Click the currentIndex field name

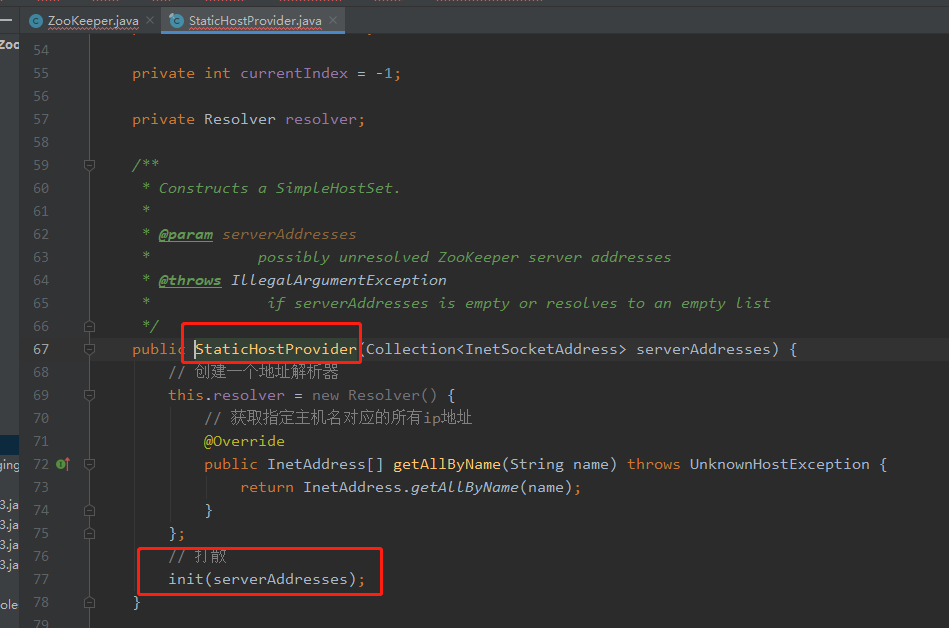(294, 73)
